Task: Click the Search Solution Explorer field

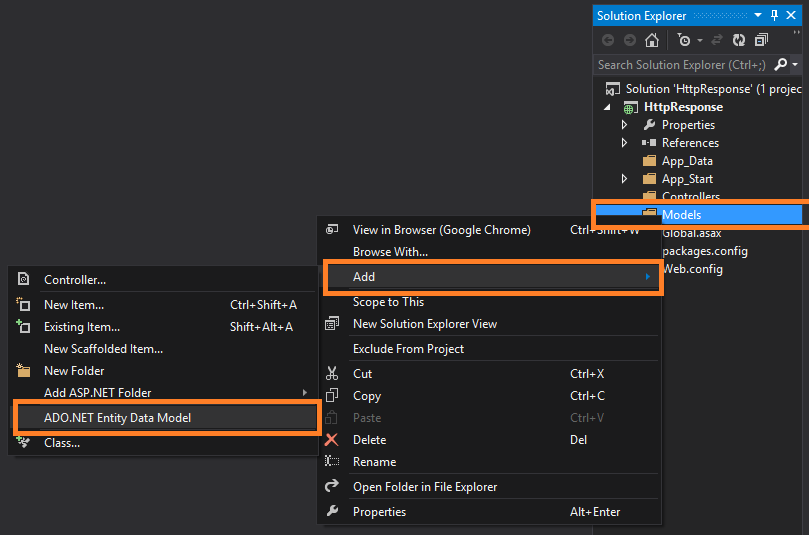Action: [x=682, y=65]
